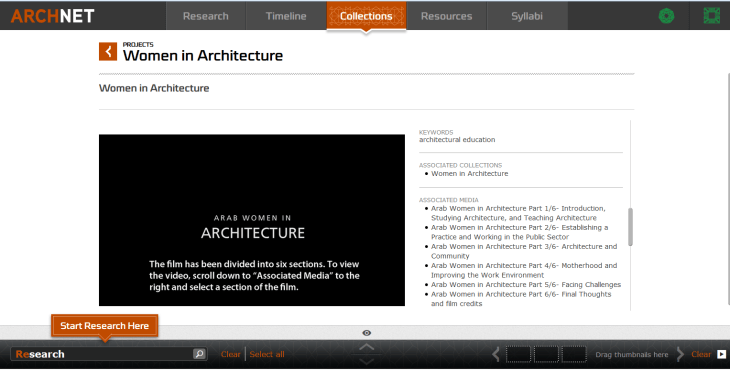This screenshot has height=370, width=730.
Task: Select the Collections tab
Action: point(366,16)
